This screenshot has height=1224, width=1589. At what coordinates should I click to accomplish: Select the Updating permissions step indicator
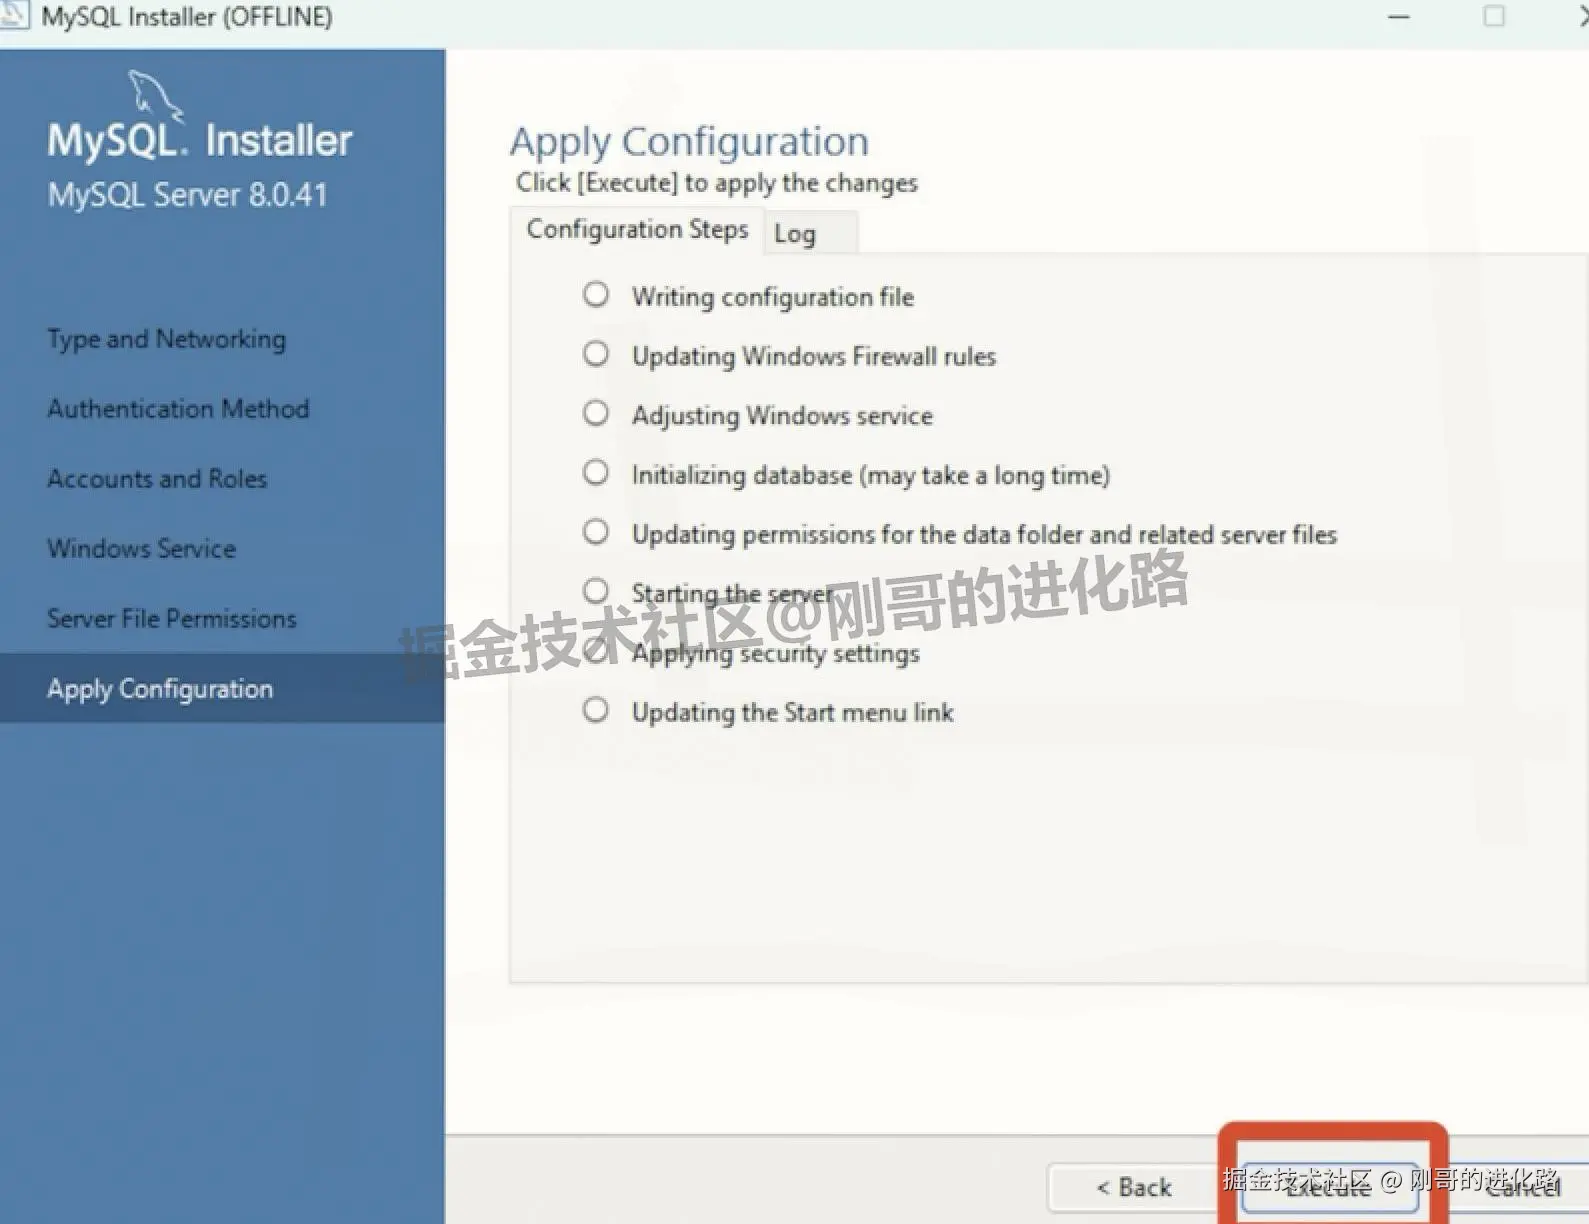coord(596,532)
